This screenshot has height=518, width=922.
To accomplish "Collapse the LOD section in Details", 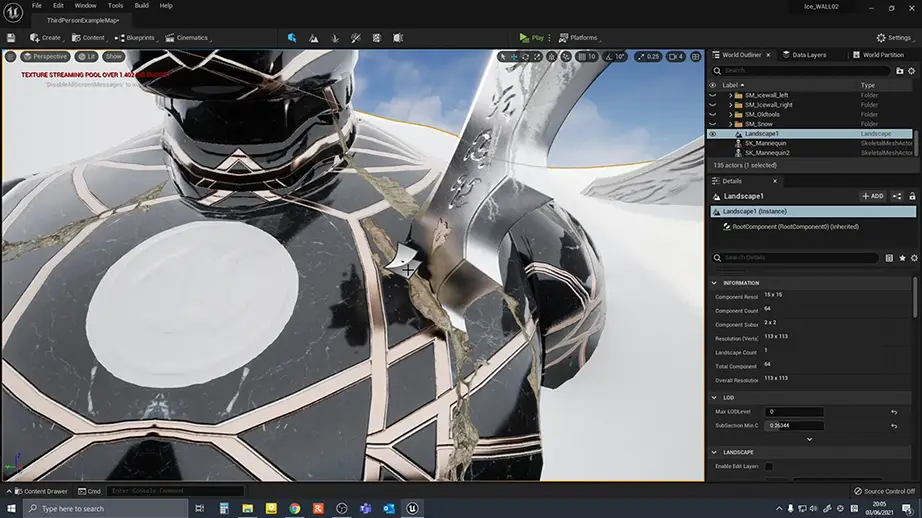I will click(714, 397).
